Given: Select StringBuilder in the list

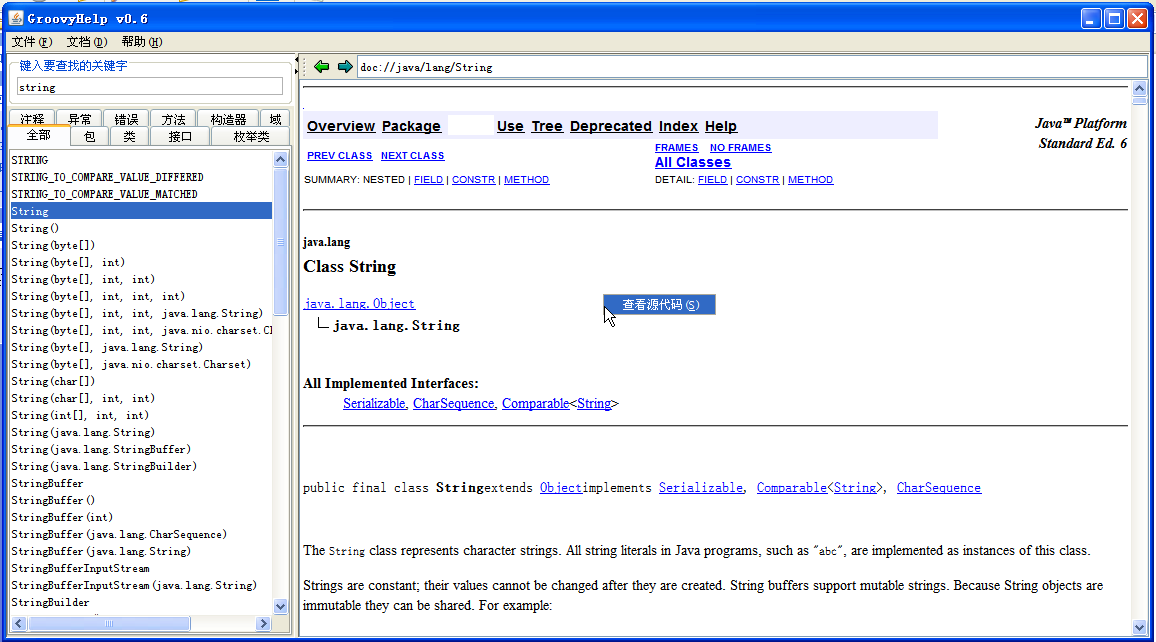Looking at the screenshot, I should point(141,602).
